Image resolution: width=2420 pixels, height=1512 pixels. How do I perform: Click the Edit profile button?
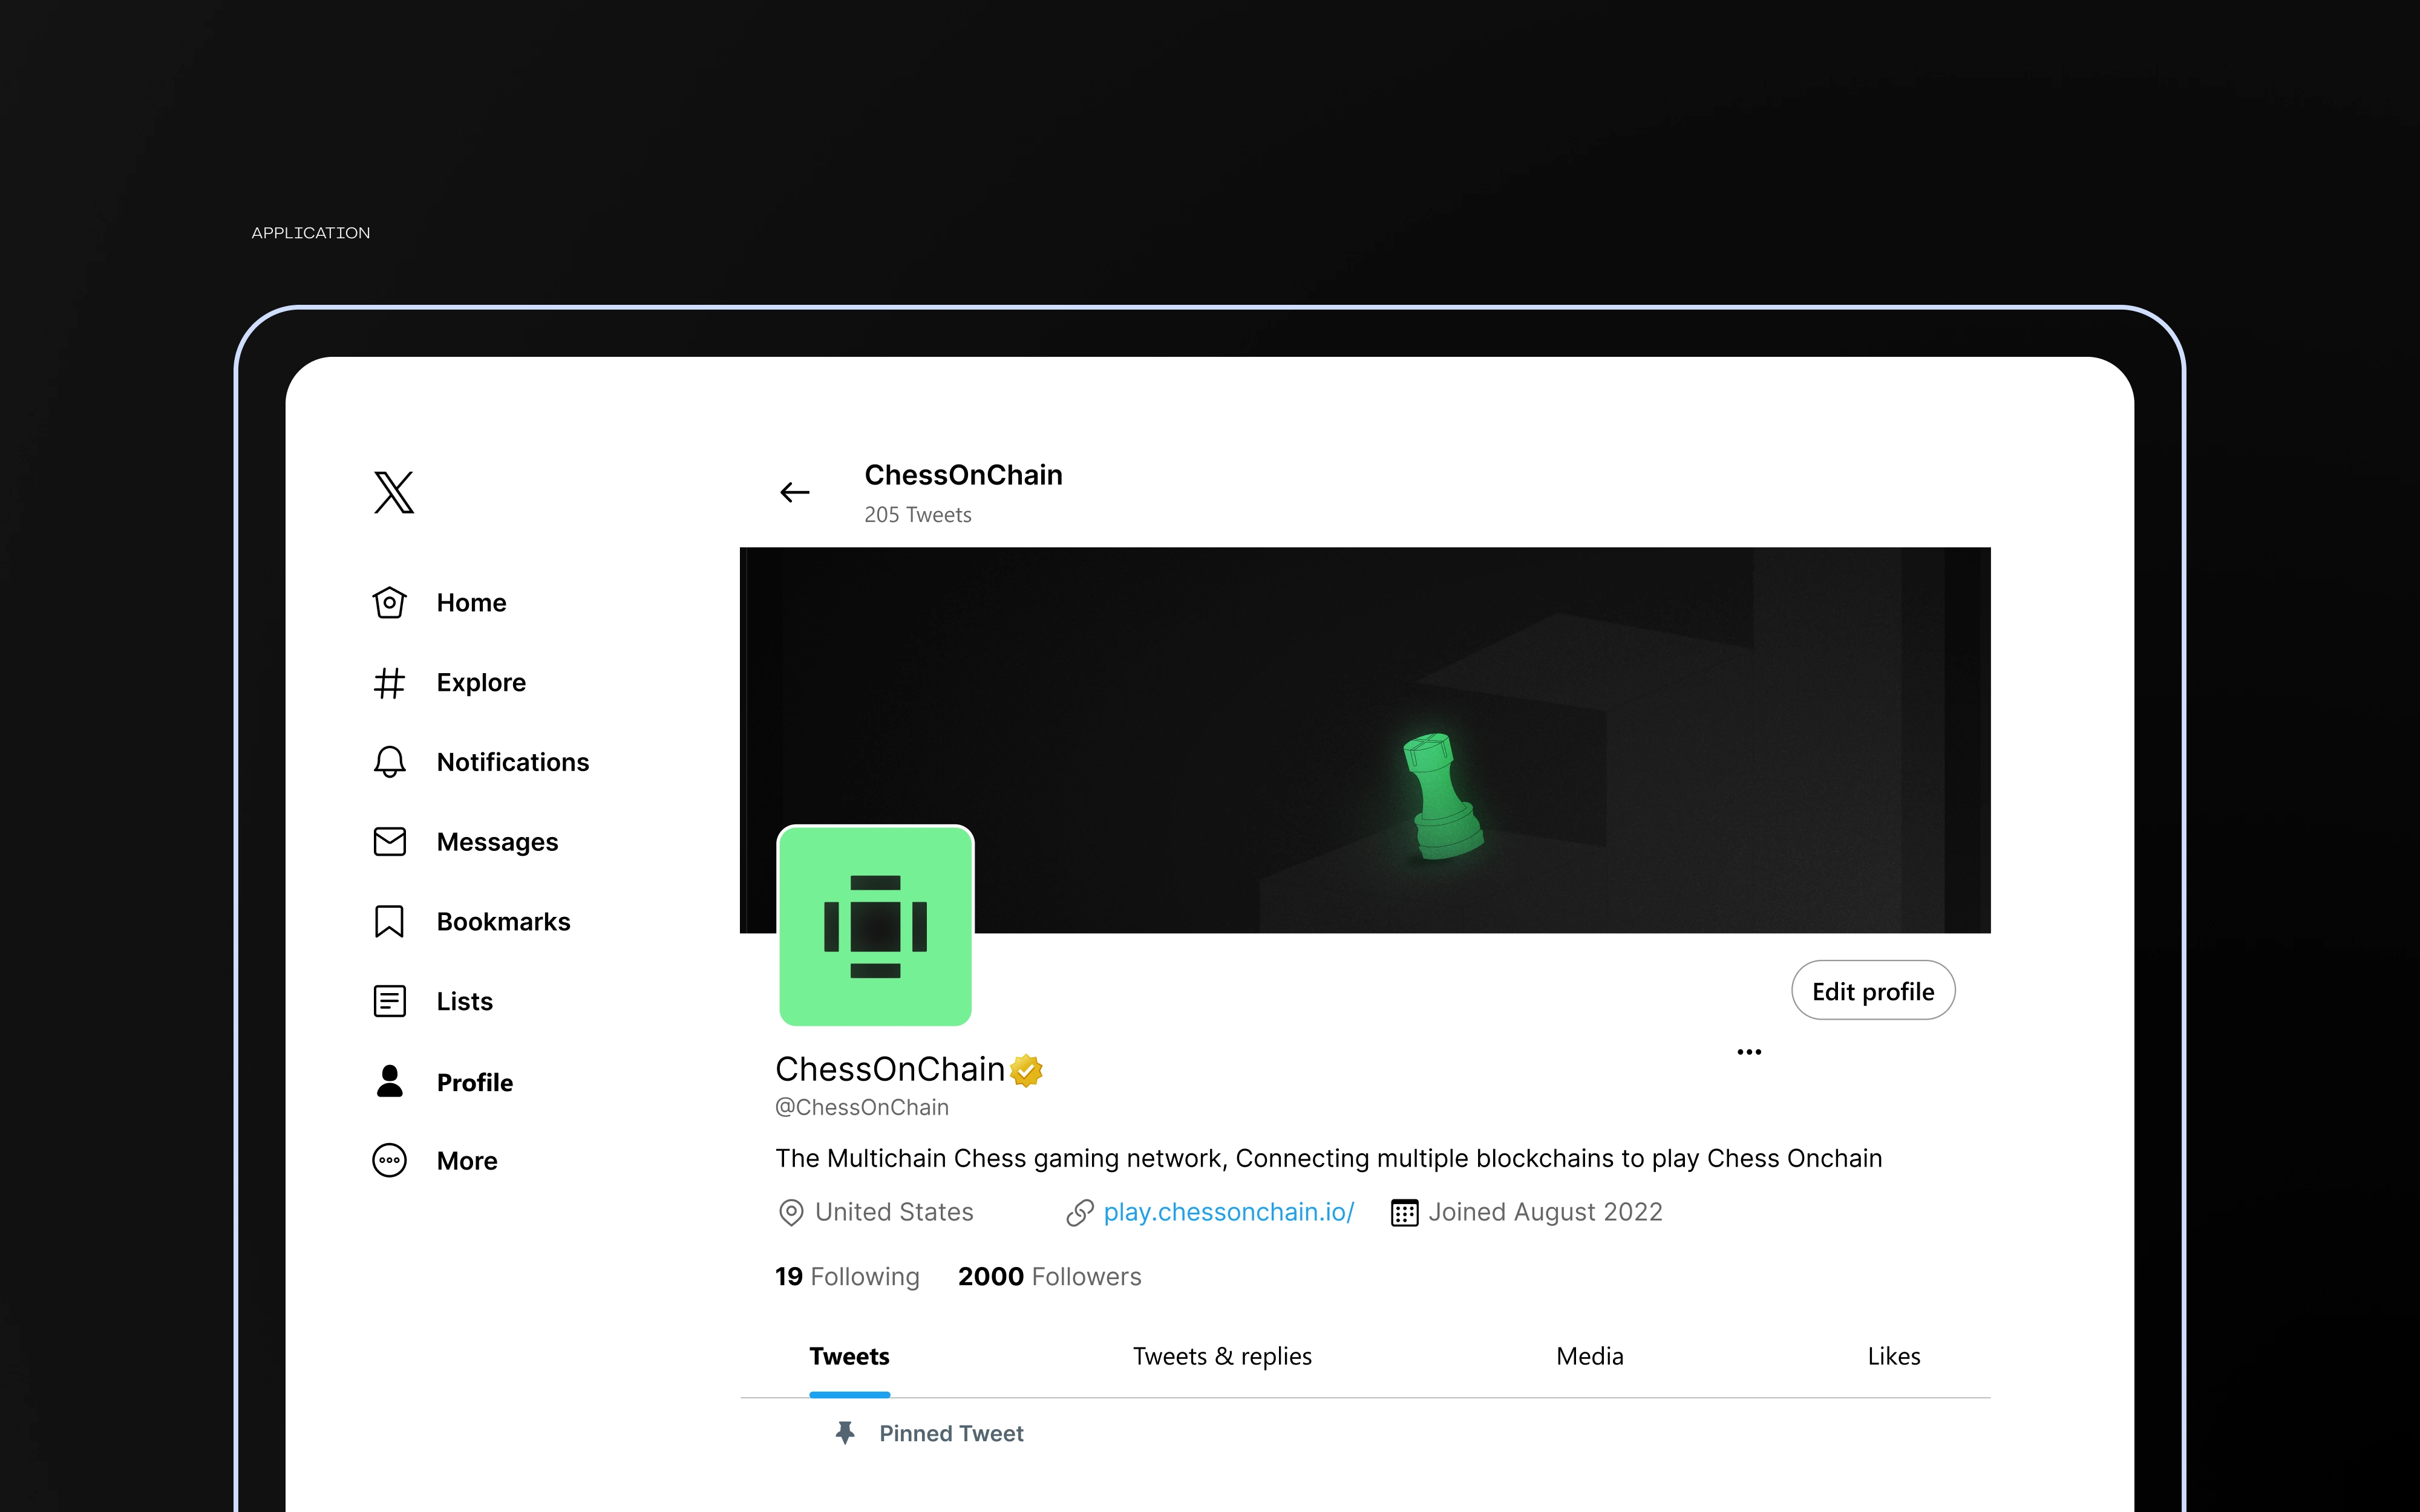[x=1873, y=990]
